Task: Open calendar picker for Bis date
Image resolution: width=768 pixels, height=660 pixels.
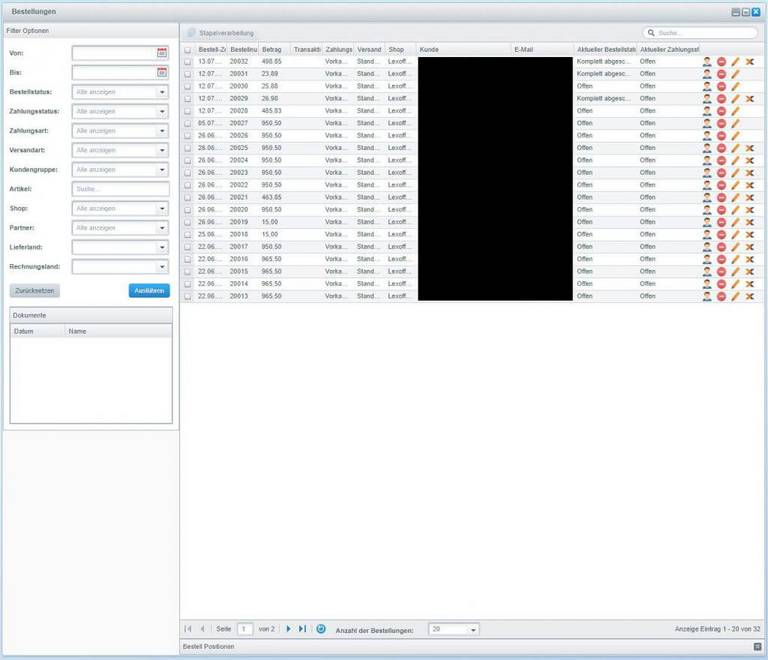Action: point(162,72)
